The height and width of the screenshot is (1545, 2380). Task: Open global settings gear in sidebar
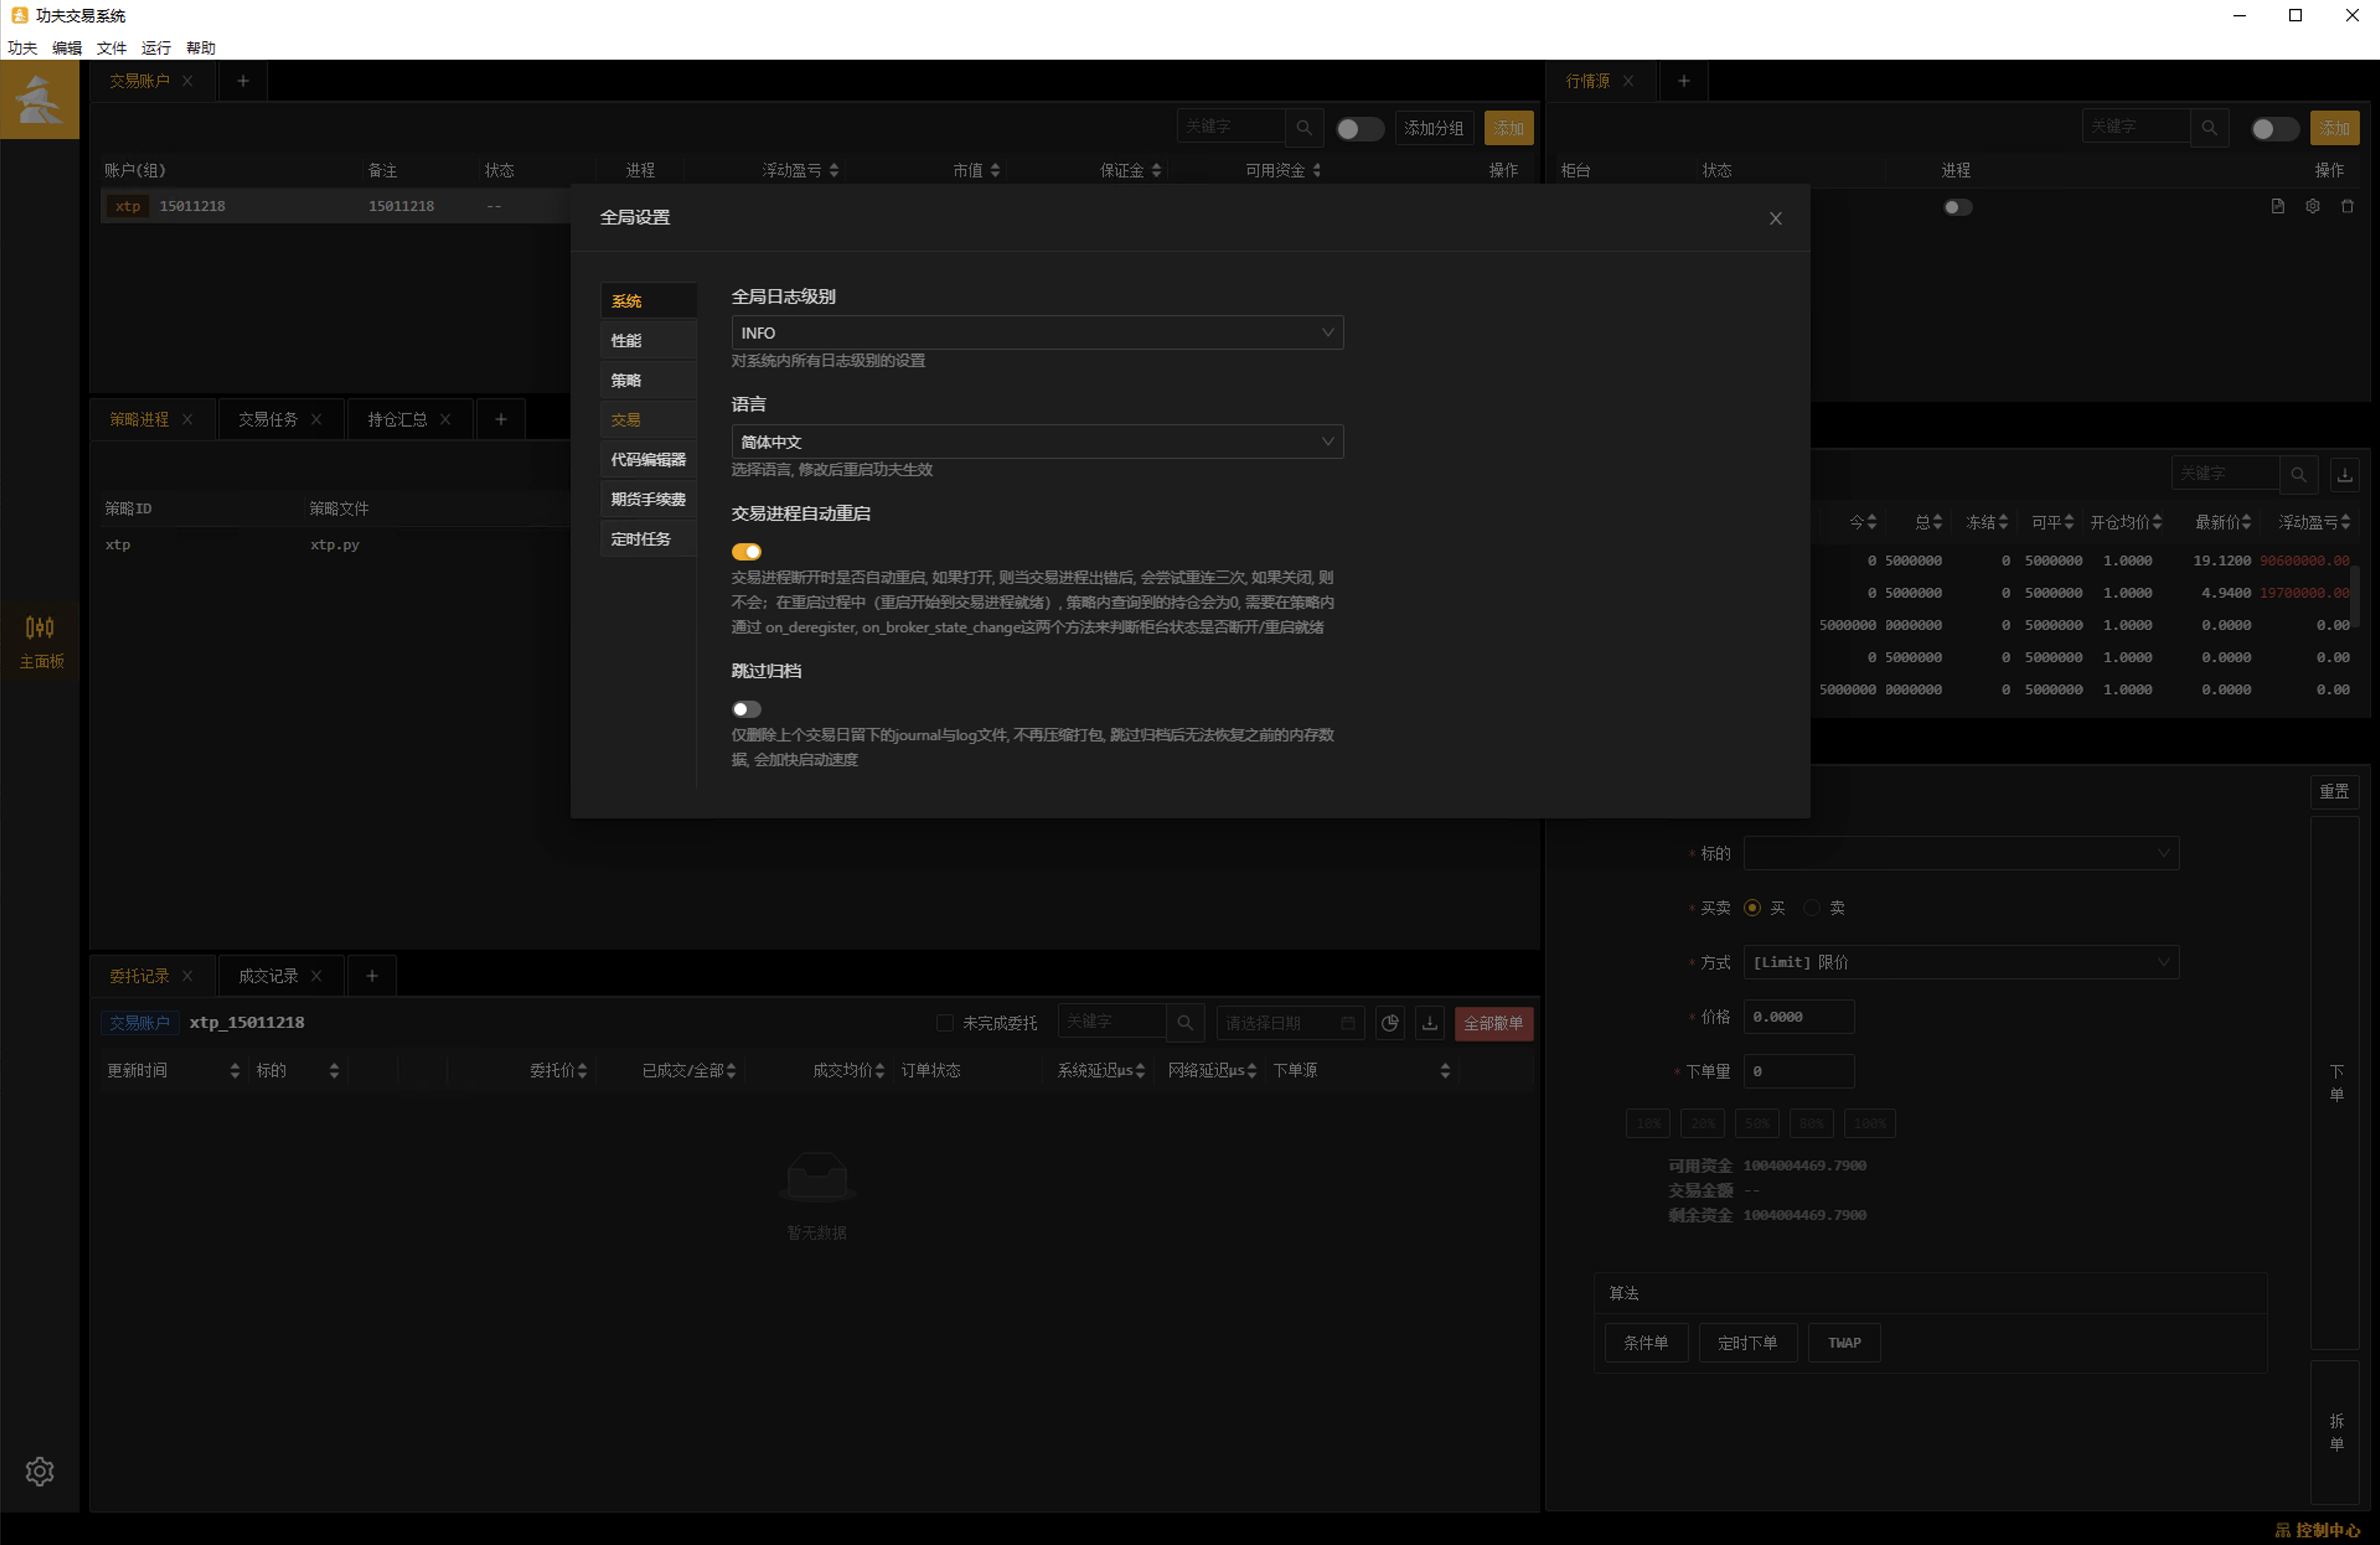(39, 1470)
